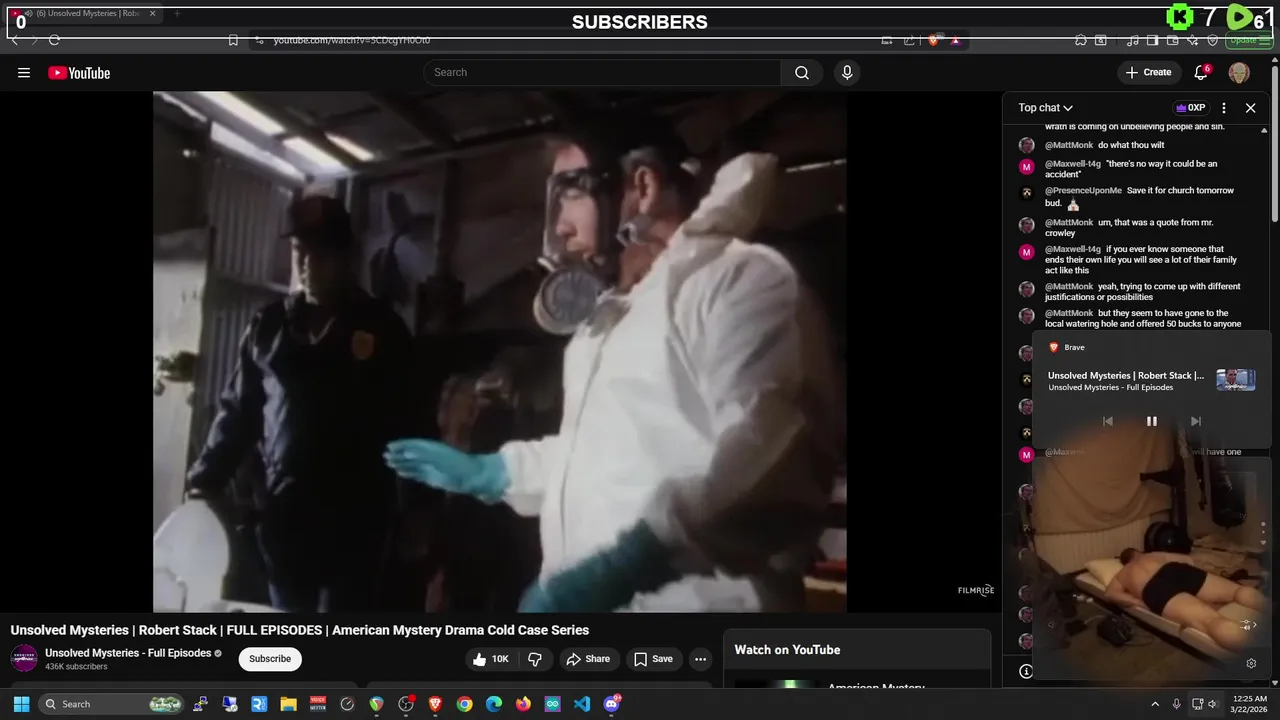Viewport: 1280px width, 720px height.
Task: Open the Create menu
Action: click(x=1148, y=72)
